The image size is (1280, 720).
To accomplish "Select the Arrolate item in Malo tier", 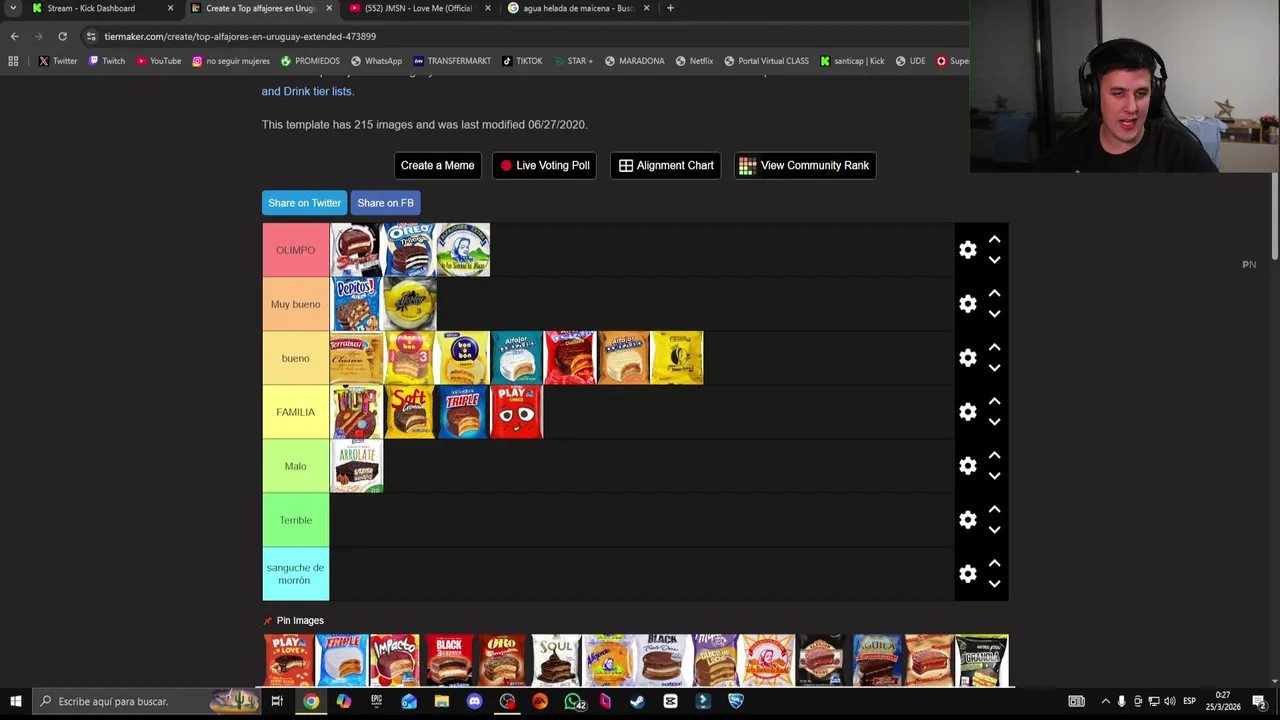I will tap(356, 466).
